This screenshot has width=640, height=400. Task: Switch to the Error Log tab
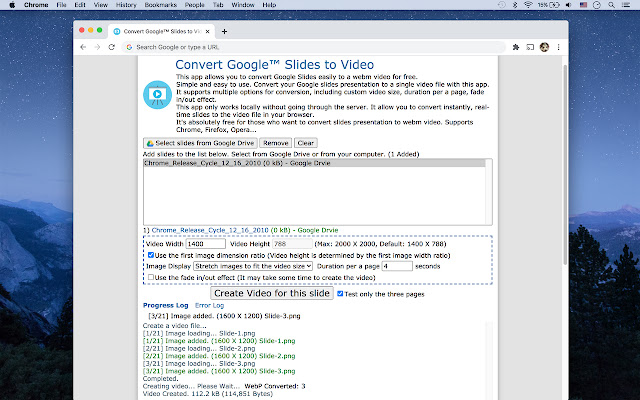click(x=209, y=304)
